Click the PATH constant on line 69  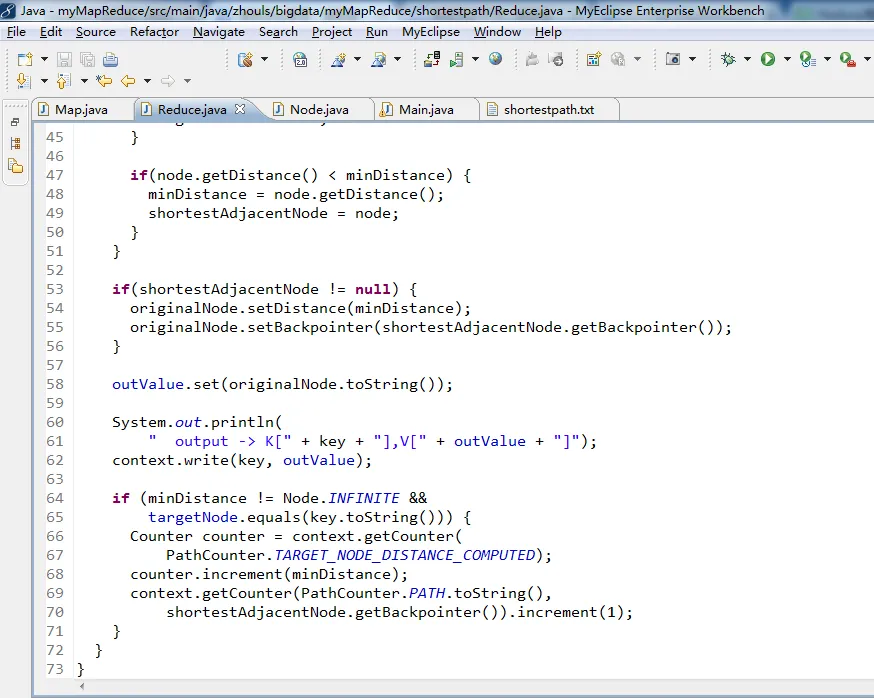pos(427,593)
